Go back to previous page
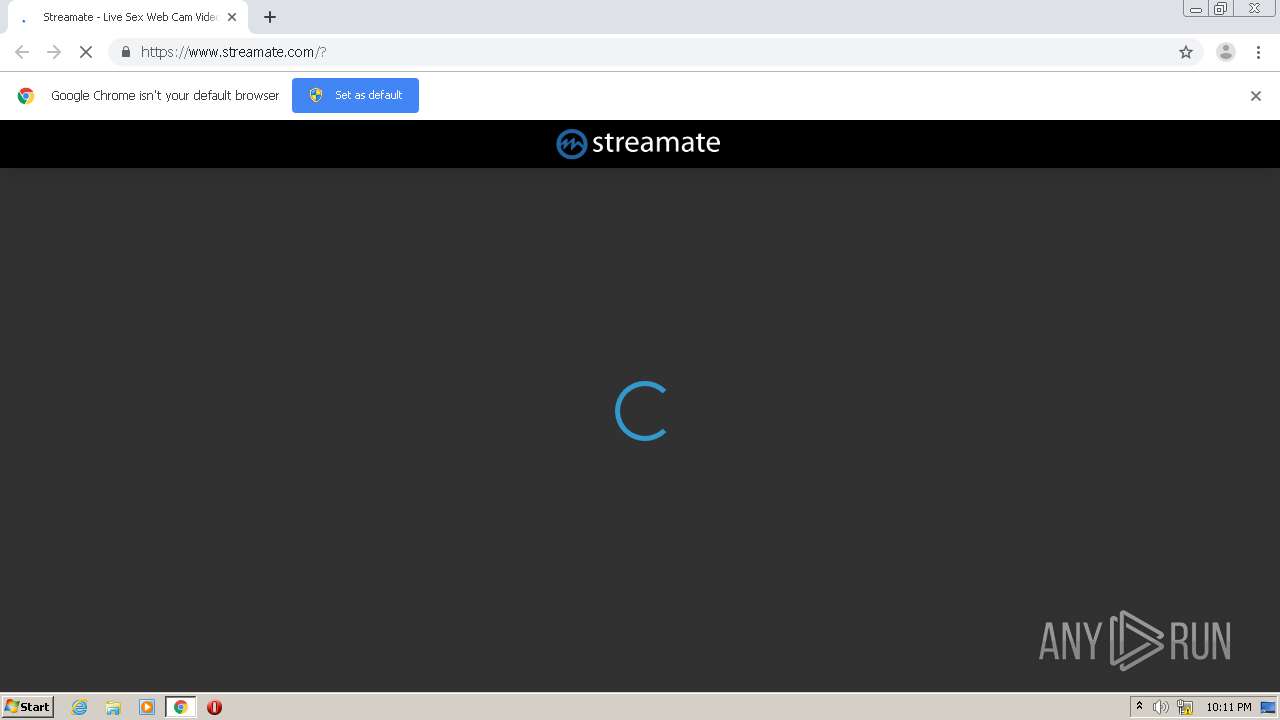 pos(22,52)
